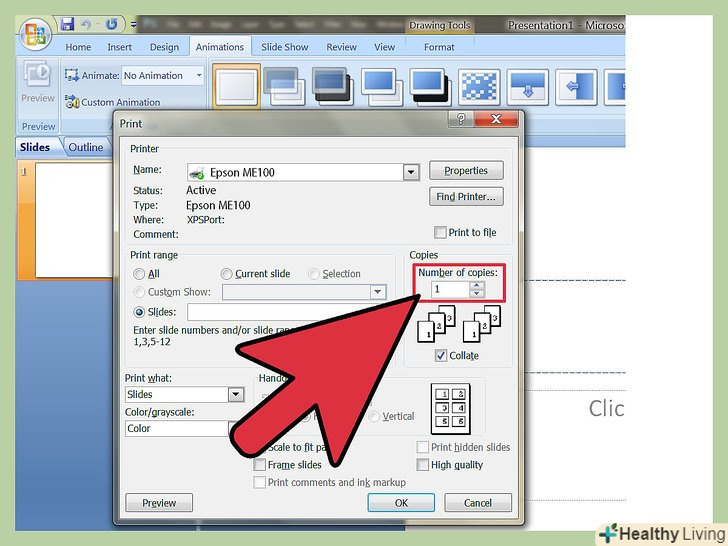Select the Fade Smoothly transition

284,86
